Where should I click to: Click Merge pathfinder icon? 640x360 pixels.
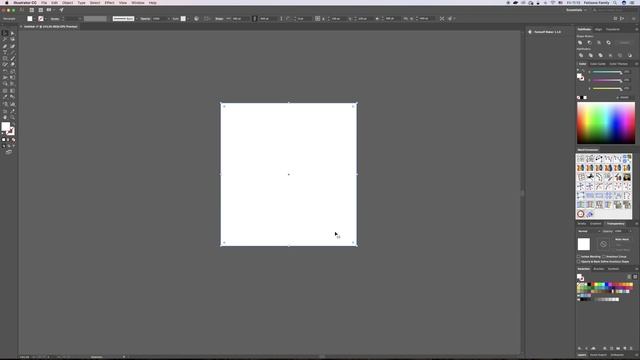click(x=600, y=55)
